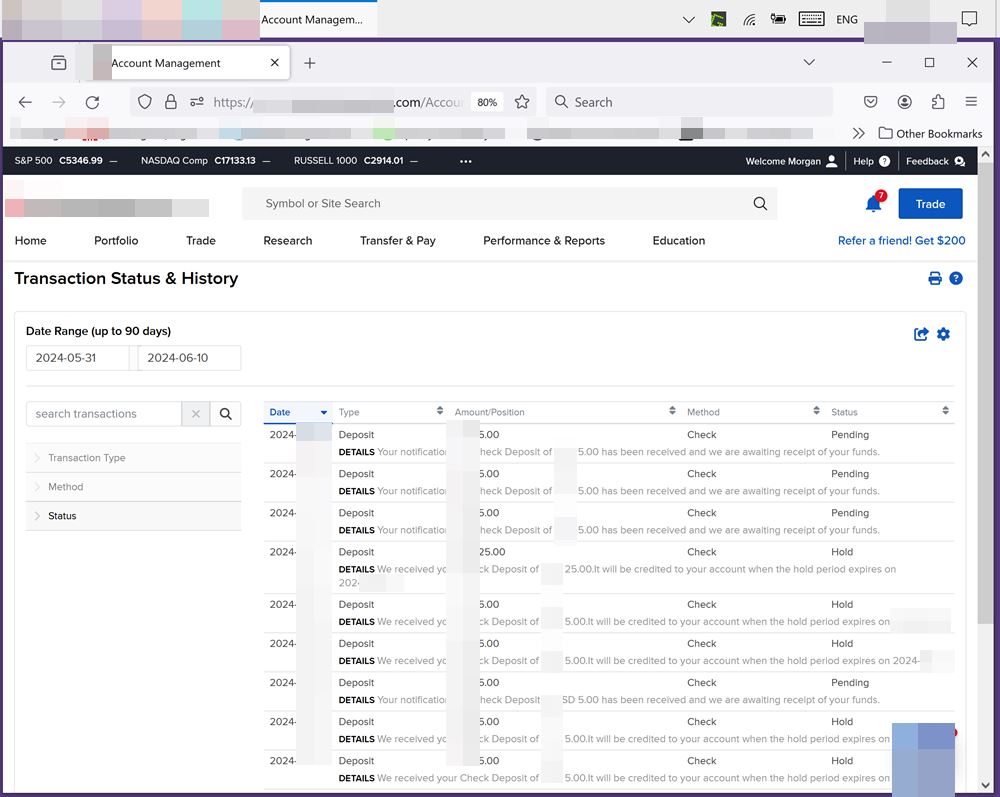Viewport: 1000px width, 797px height.
Task: Go back to previous page
Action: [x=25, y=102]
